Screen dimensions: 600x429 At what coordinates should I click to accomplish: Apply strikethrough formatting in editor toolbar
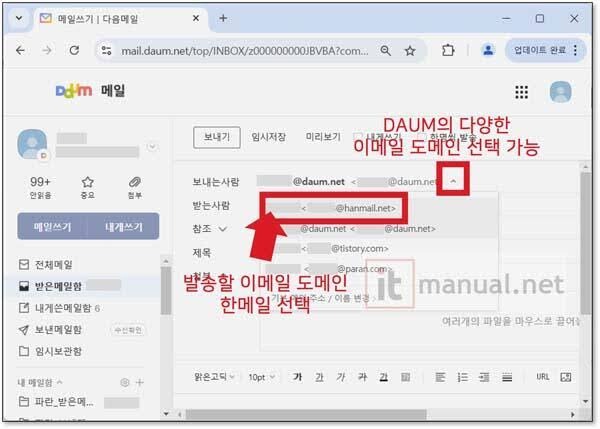362,377
